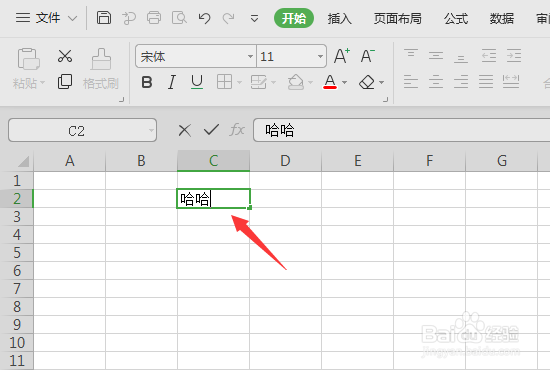Select row 10 header
The width and height of the screenshot is (550, 370).
[x=16, y=343]
